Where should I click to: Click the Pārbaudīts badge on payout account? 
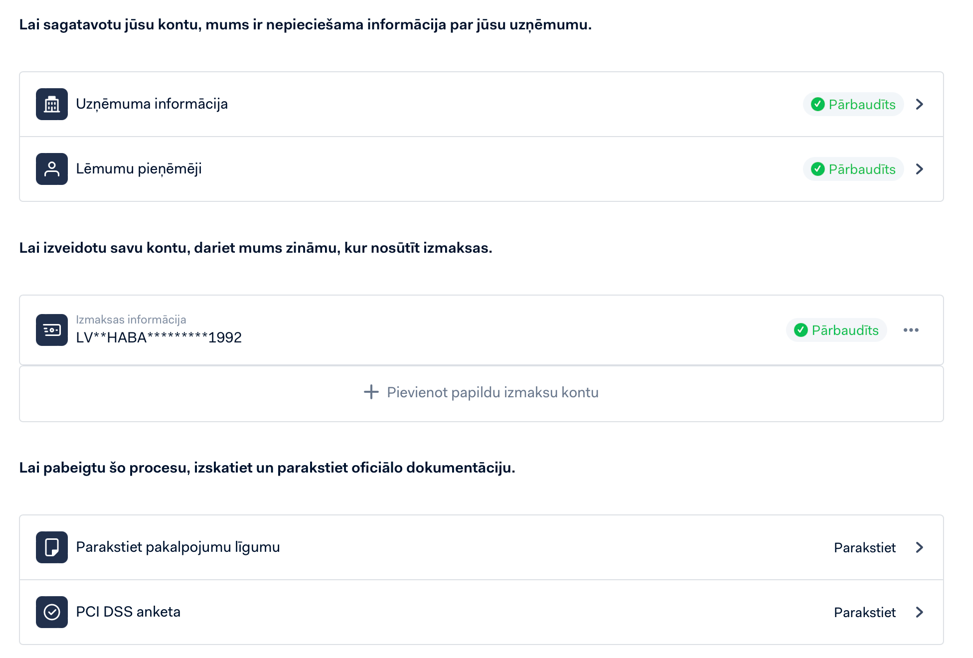836,330
